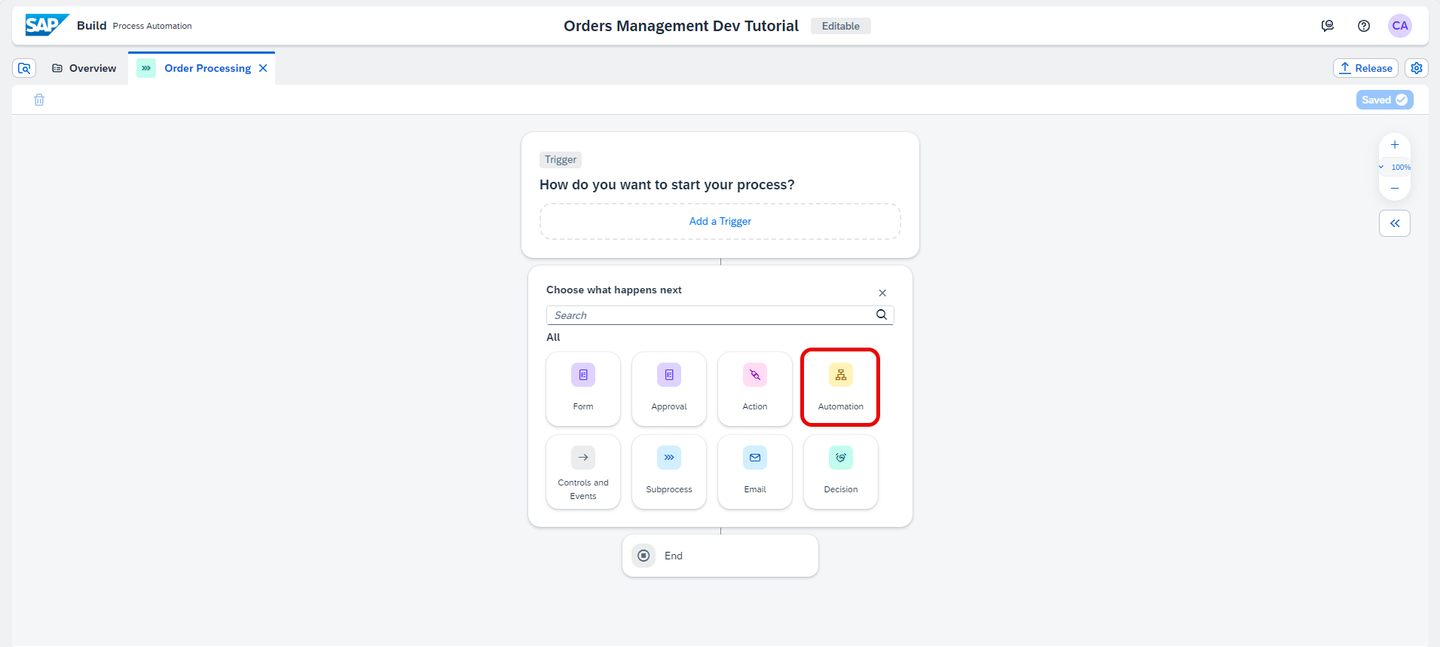Select the Automation step tile
The height and width of the screenshot is (647, 1440).
click(x=841, y=388)
